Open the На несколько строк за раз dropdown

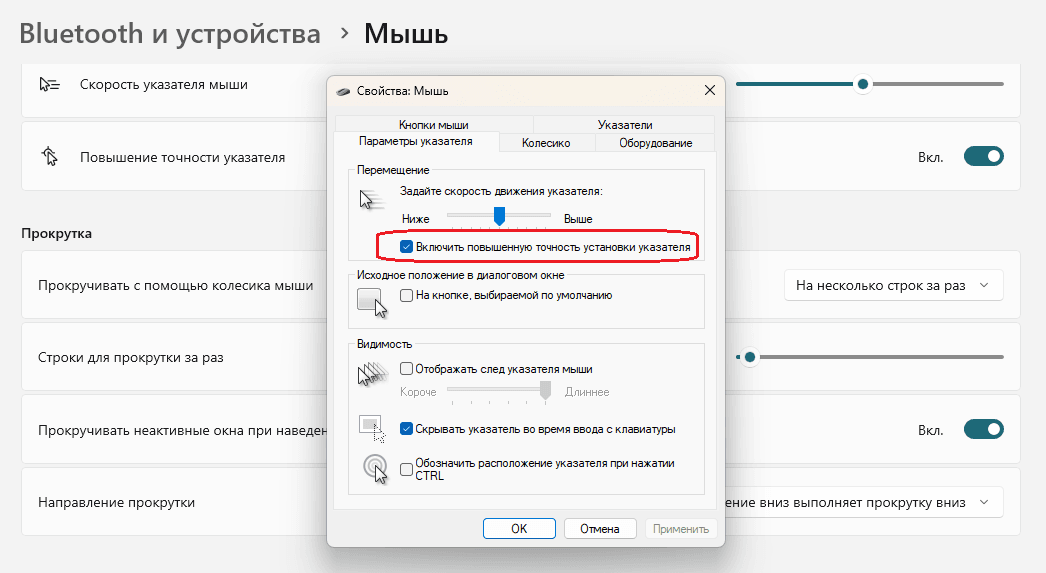click(x=893, y=285)
